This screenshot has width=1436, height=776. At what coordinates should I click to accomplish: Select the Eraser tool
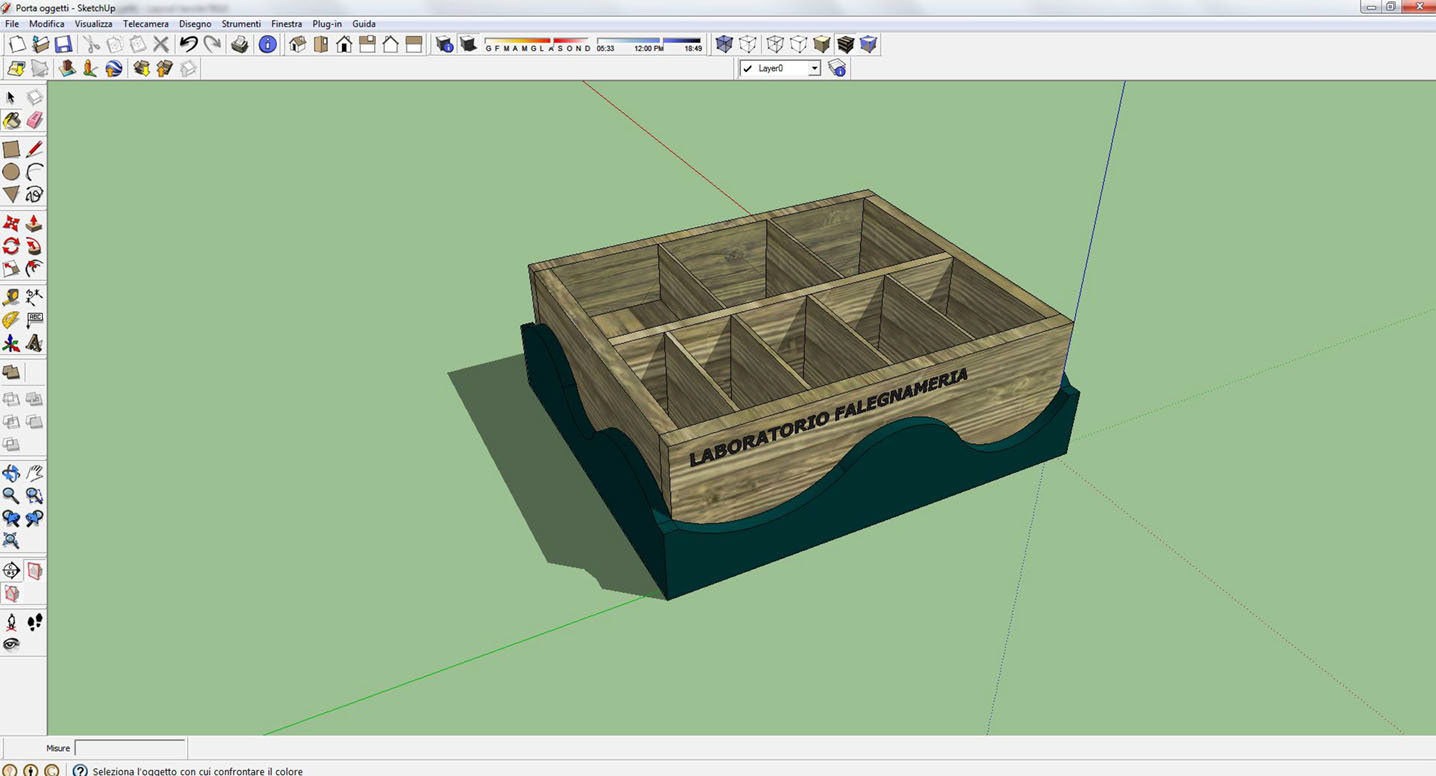click(35, 120)
